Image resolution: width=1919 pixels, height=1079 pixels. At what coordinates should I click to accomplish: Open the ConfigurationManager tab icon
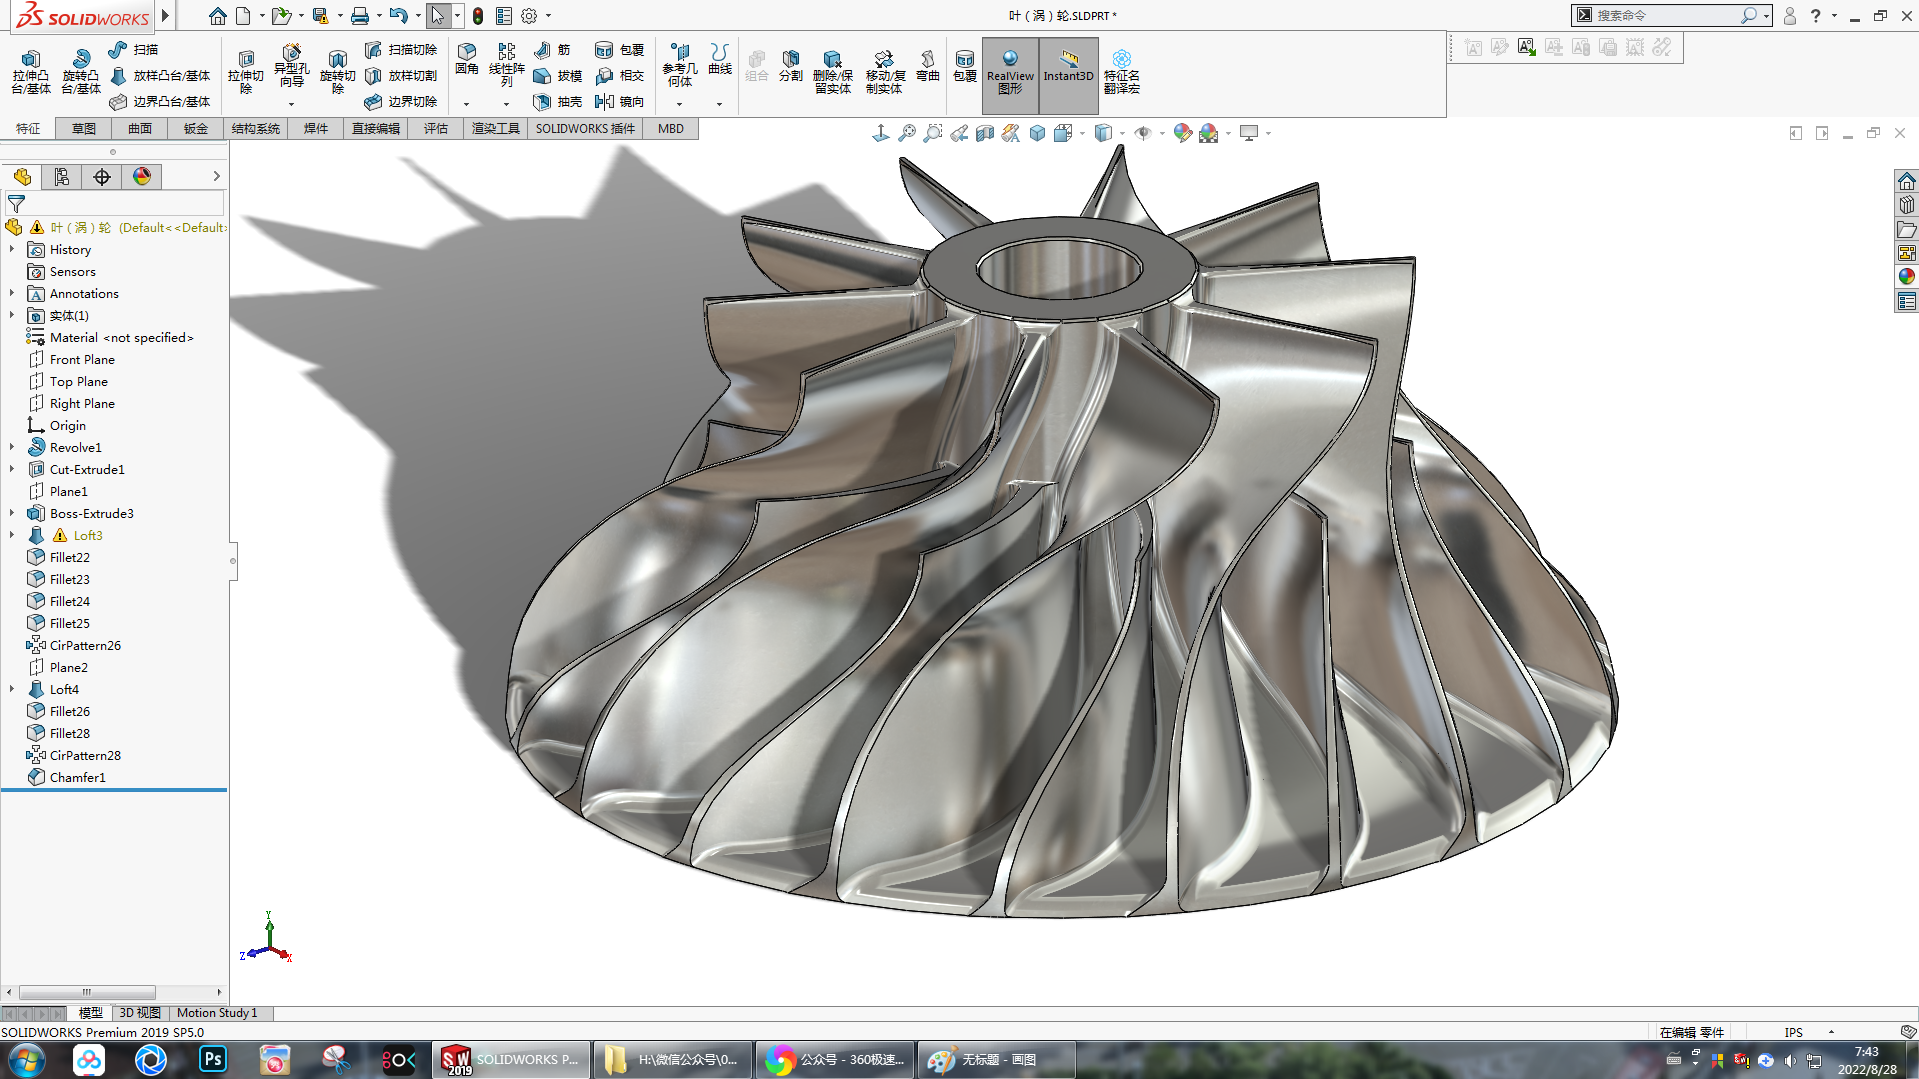[62, 177]
